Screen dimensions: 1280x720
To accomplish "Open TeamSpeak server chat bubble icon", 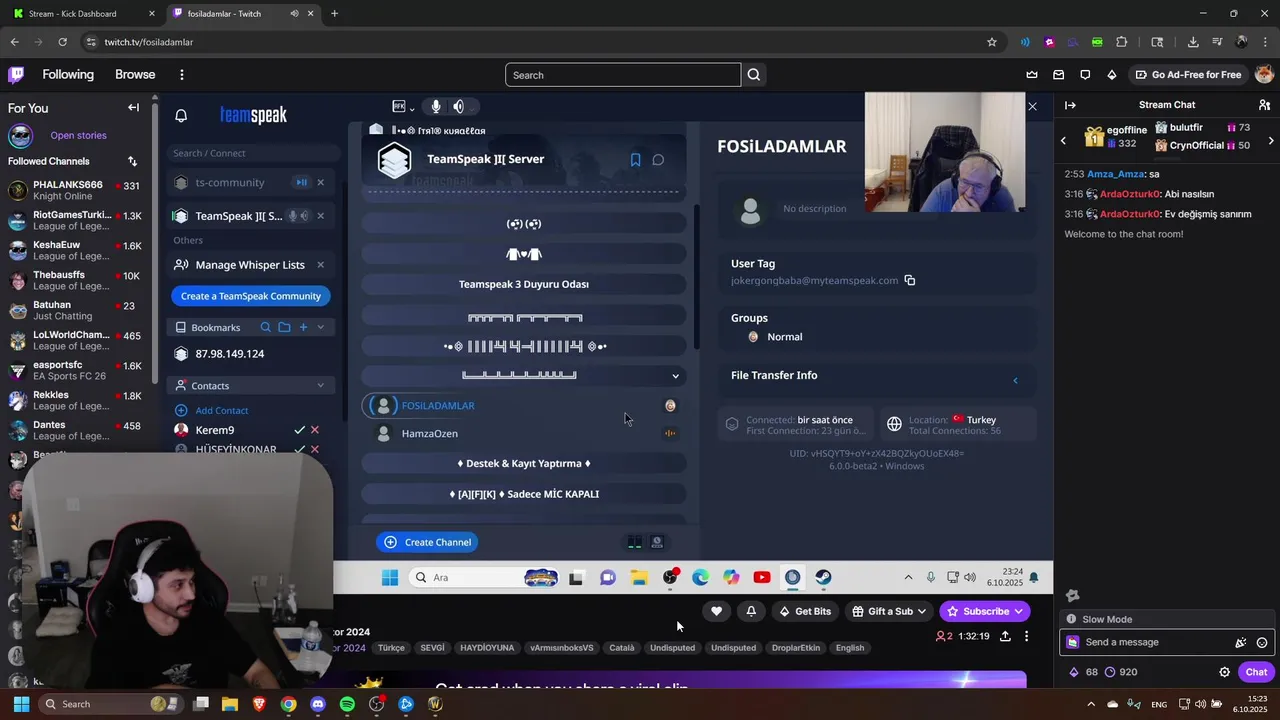I will 658,160.
